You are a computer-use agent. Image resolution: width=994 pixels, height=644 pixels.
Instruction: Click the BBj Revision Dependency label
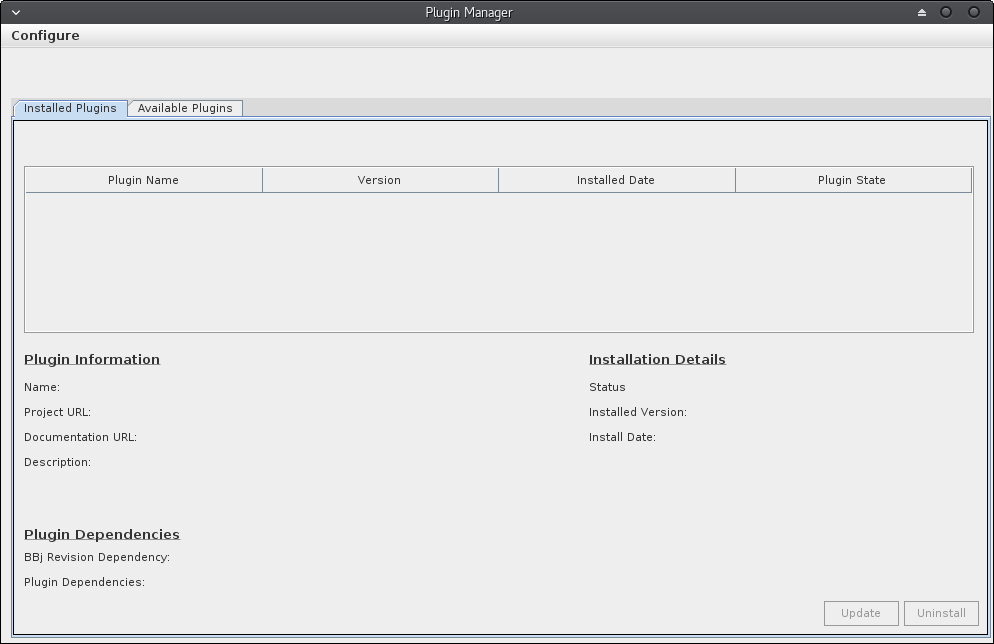click(97, 557)
